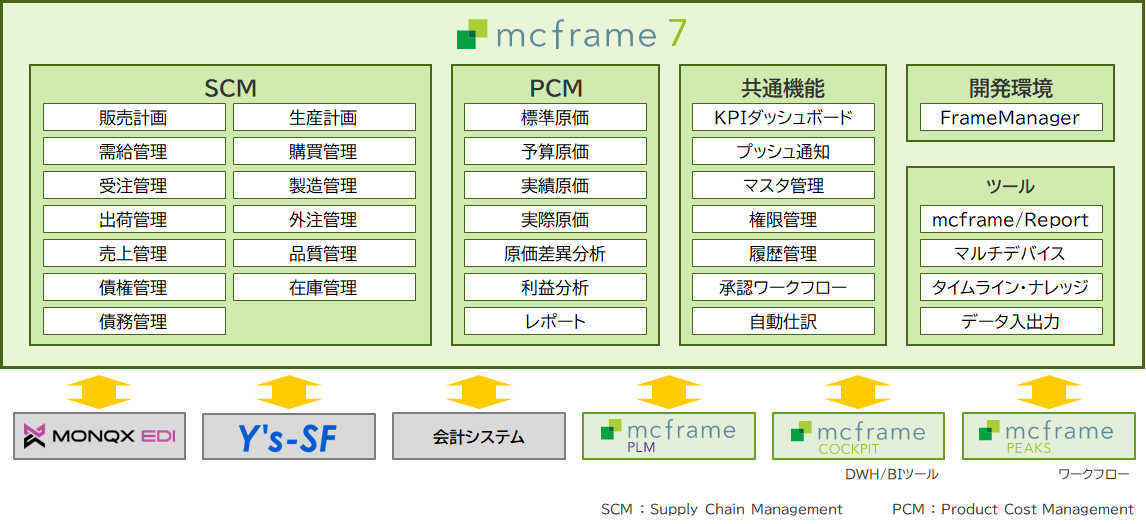The height and width of the screenshot is (524, 1146).
Task: Select 売上管理 box
Action: point(134,253)
